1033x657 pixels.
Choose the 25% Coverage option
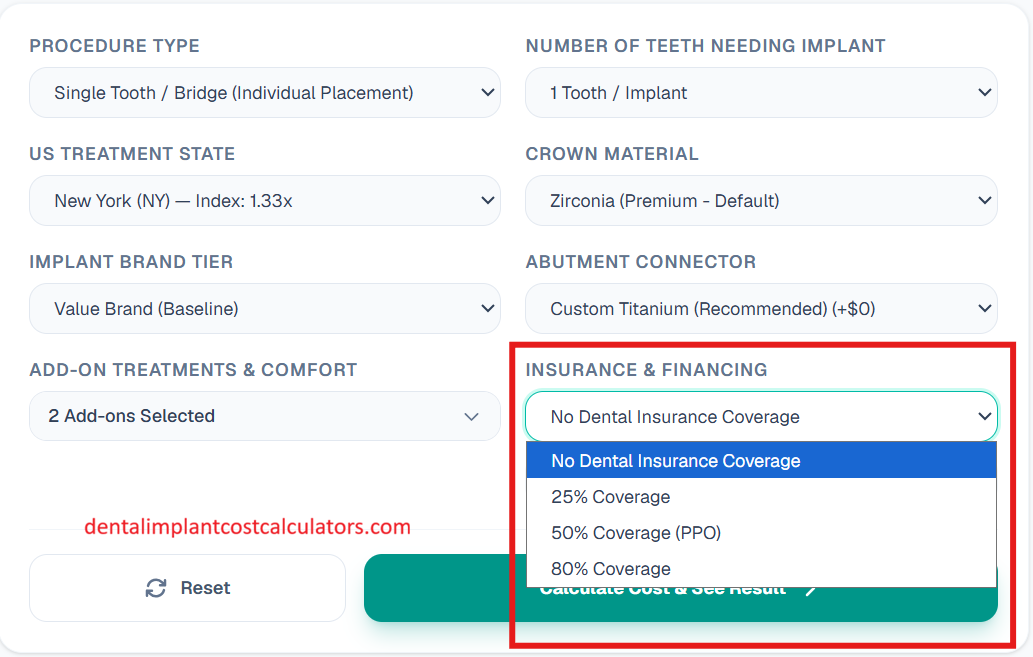click(x=761, y=497)
